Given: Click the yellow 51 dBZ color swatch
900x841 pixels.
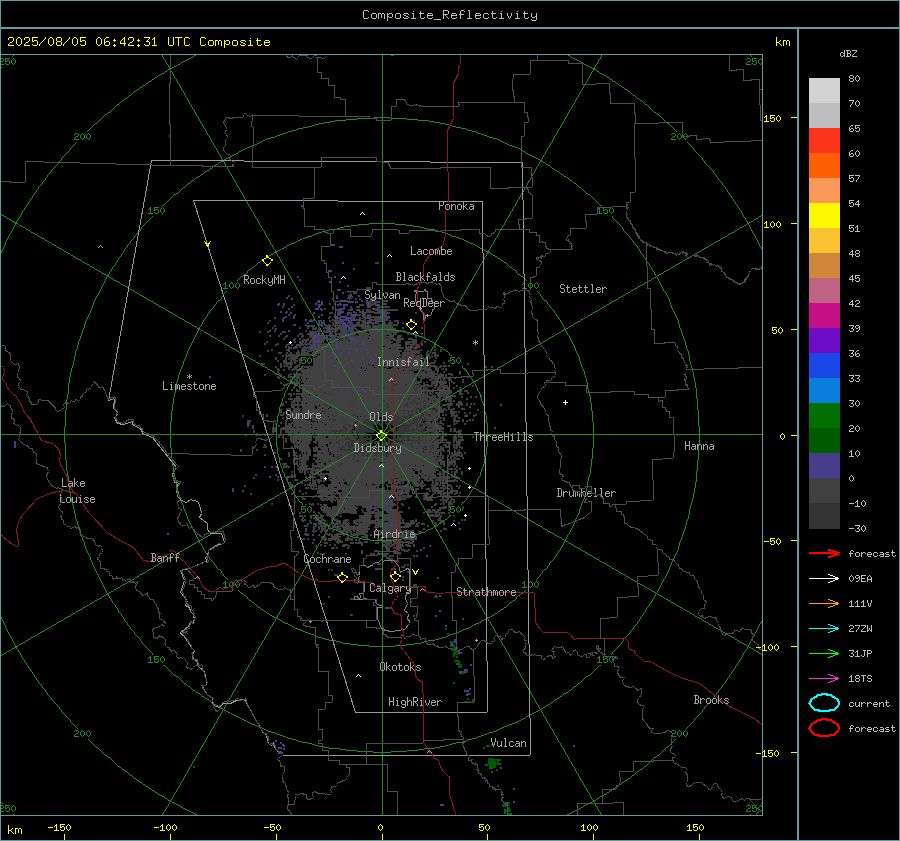Looking at the screenshot, I should [x=824, y=216].
